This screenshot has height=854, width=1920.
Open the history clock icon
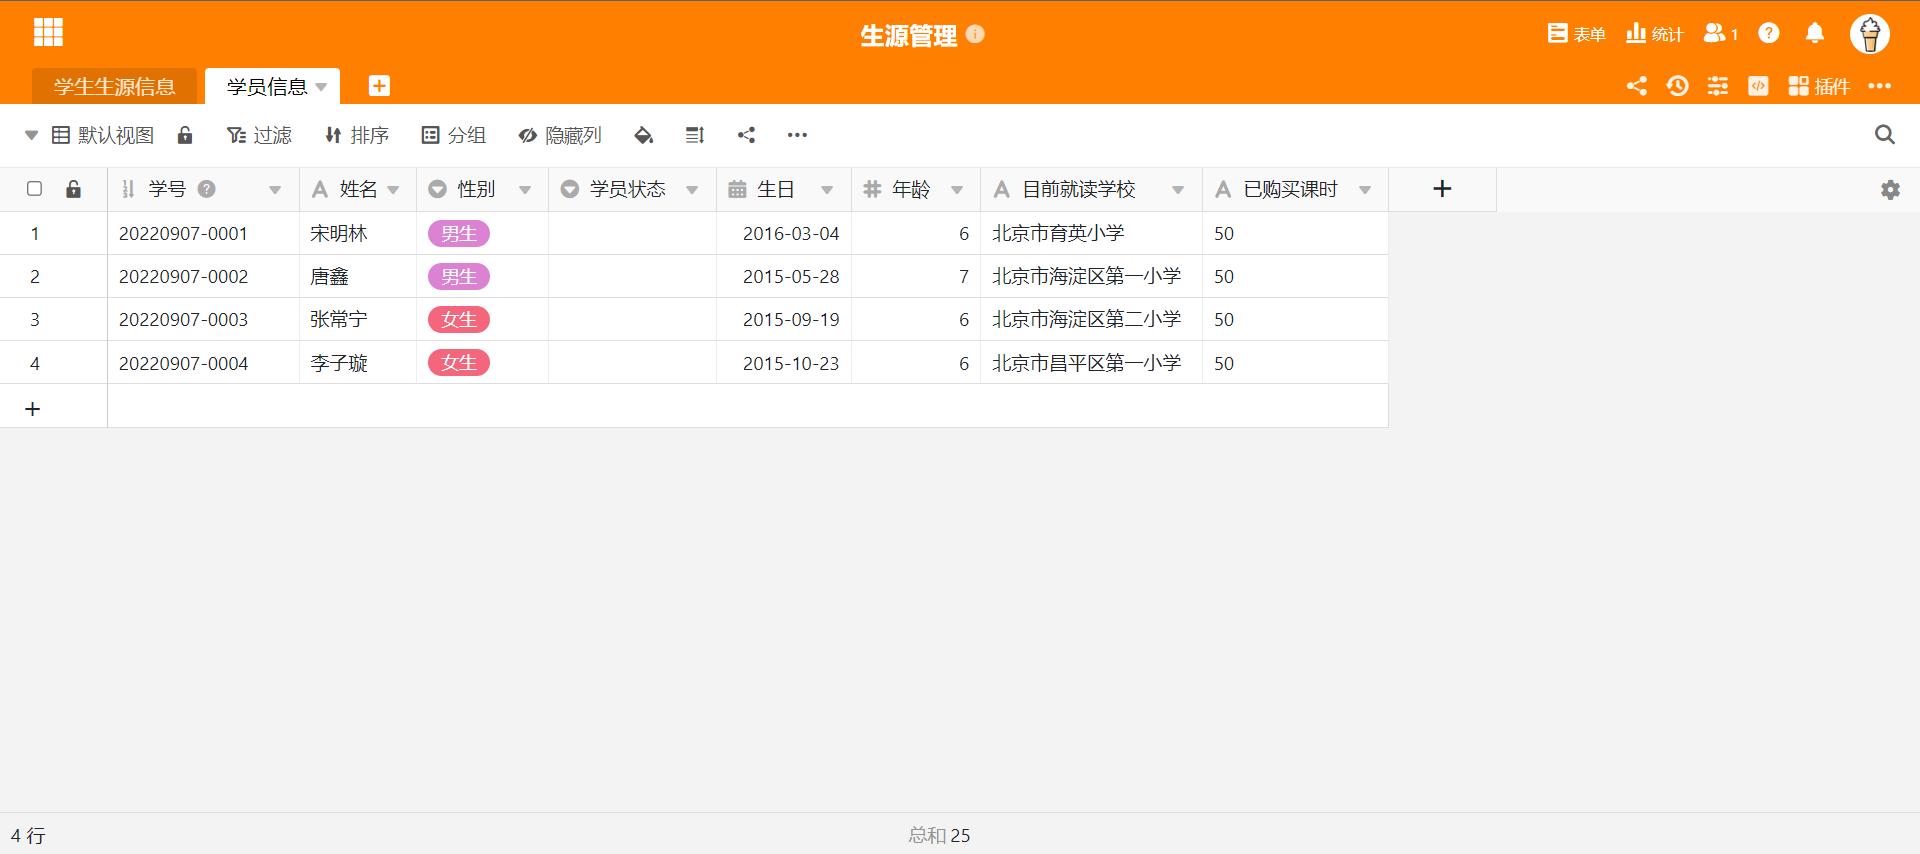(1678, 86)
